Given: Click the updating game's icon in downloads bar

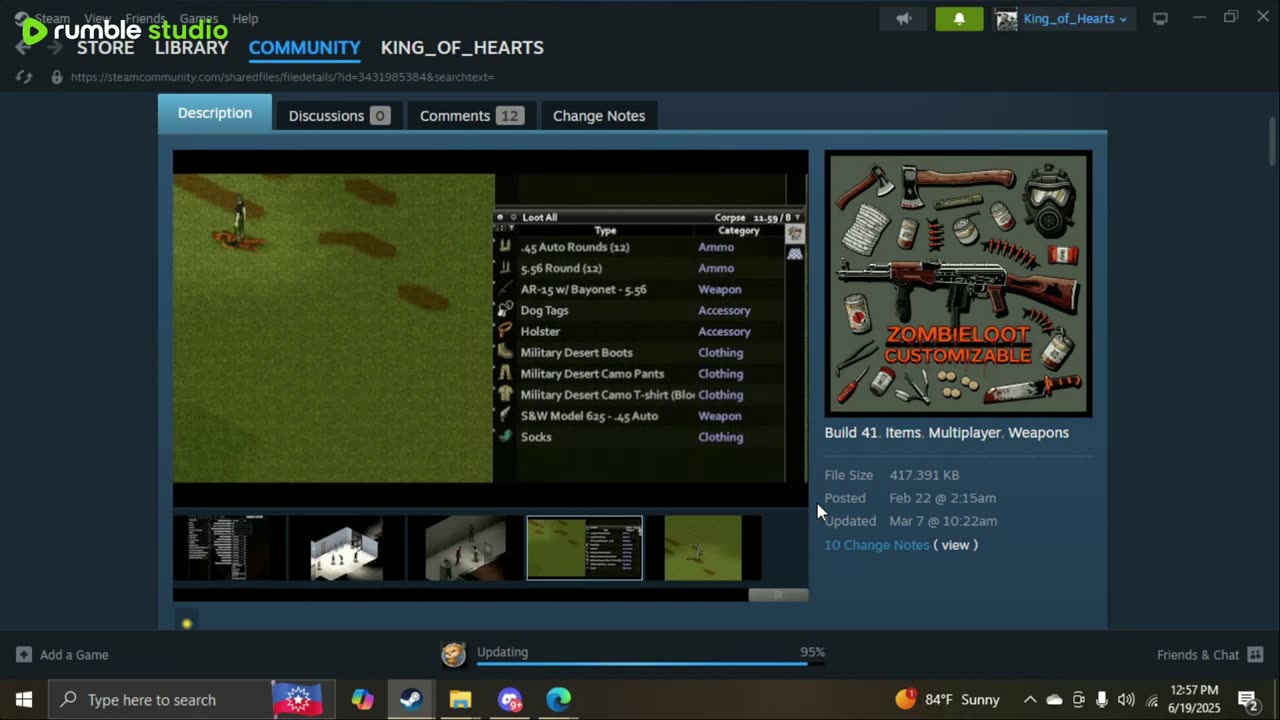Looking at the screenshot, I should [x=453, y=654].
